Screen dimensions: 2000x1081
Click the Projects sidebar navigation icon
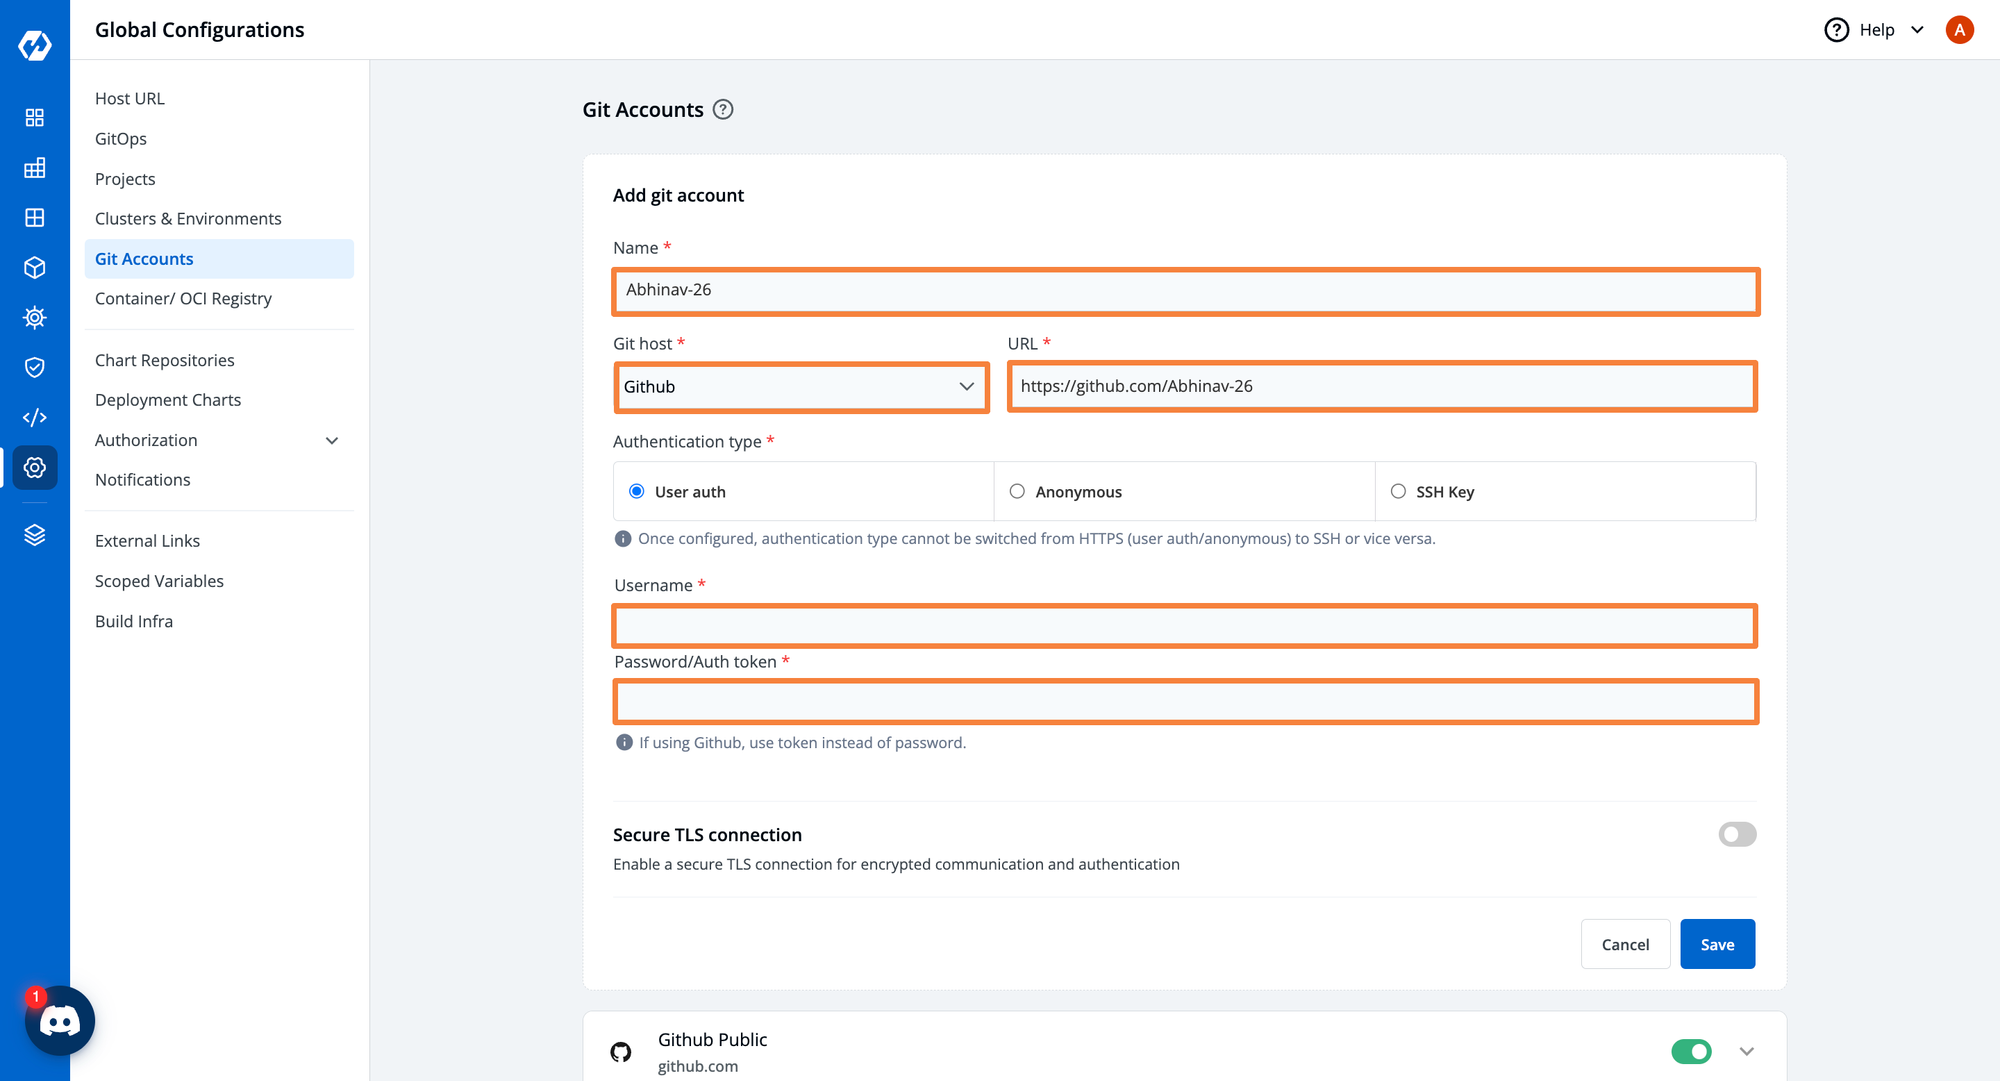point(125,177)
